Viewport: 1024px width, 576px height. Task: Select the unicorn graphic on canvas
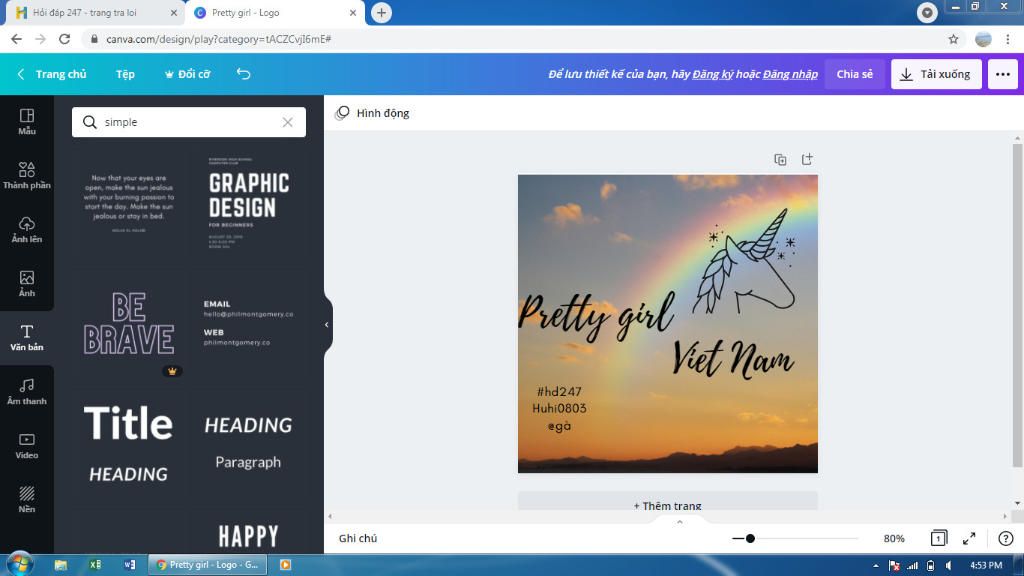pyautogui.click(x=746, y=259)
